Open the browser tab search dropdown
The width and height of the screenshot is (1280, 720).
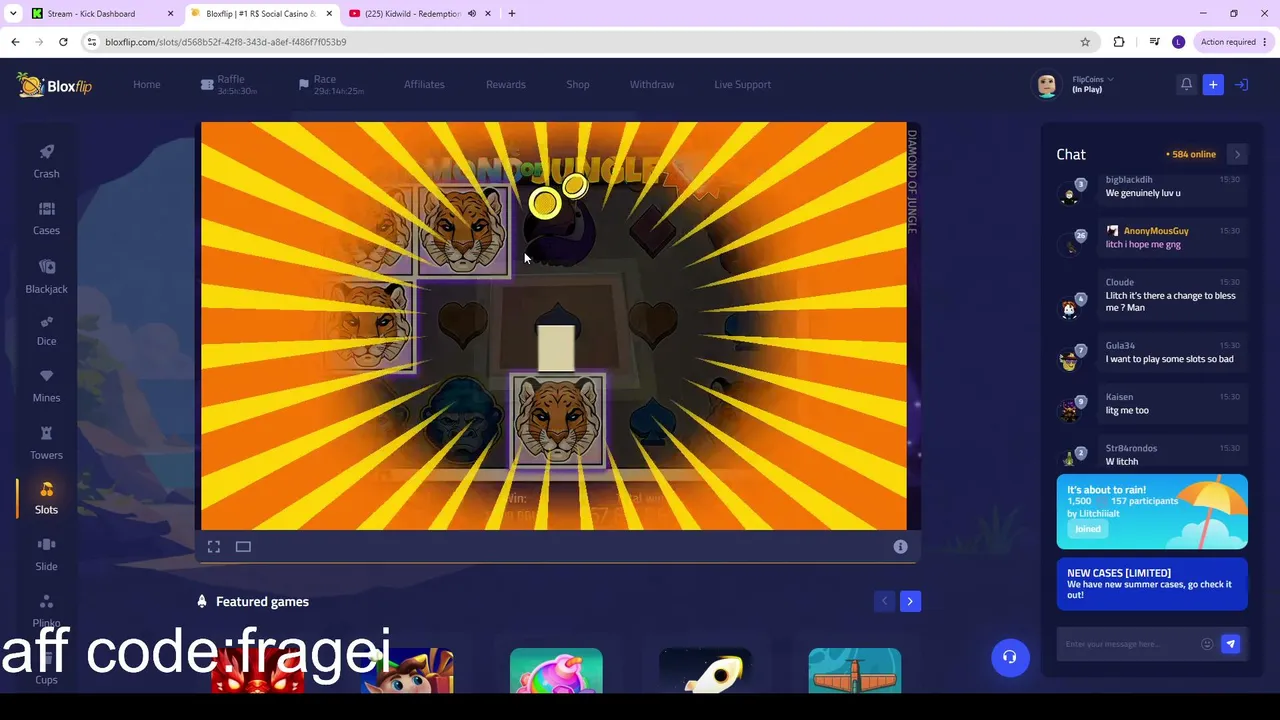(13, 14)
